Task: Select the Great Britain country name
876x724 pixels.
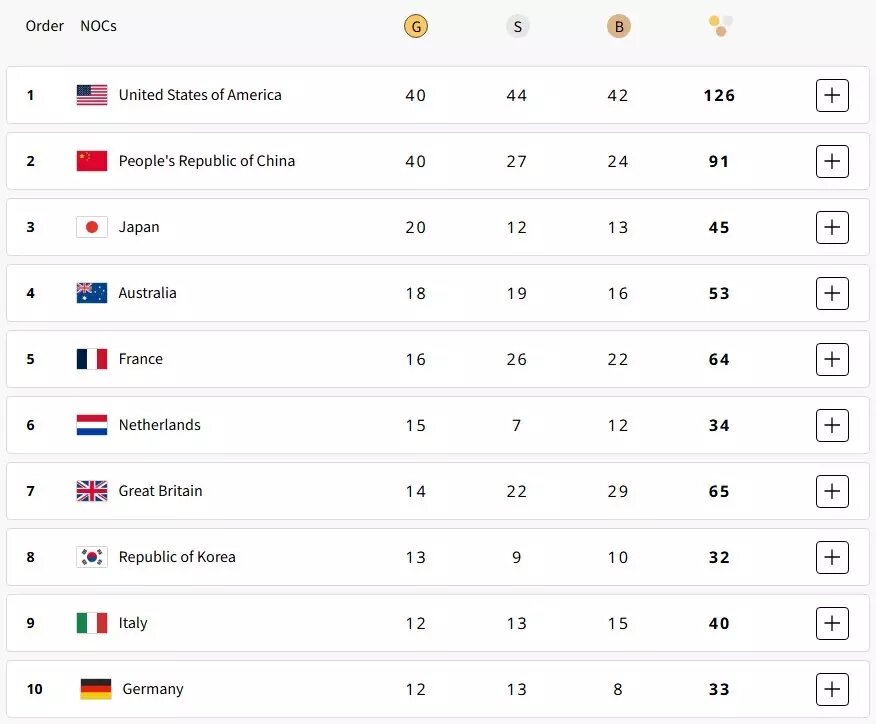Action: (161, 491)
